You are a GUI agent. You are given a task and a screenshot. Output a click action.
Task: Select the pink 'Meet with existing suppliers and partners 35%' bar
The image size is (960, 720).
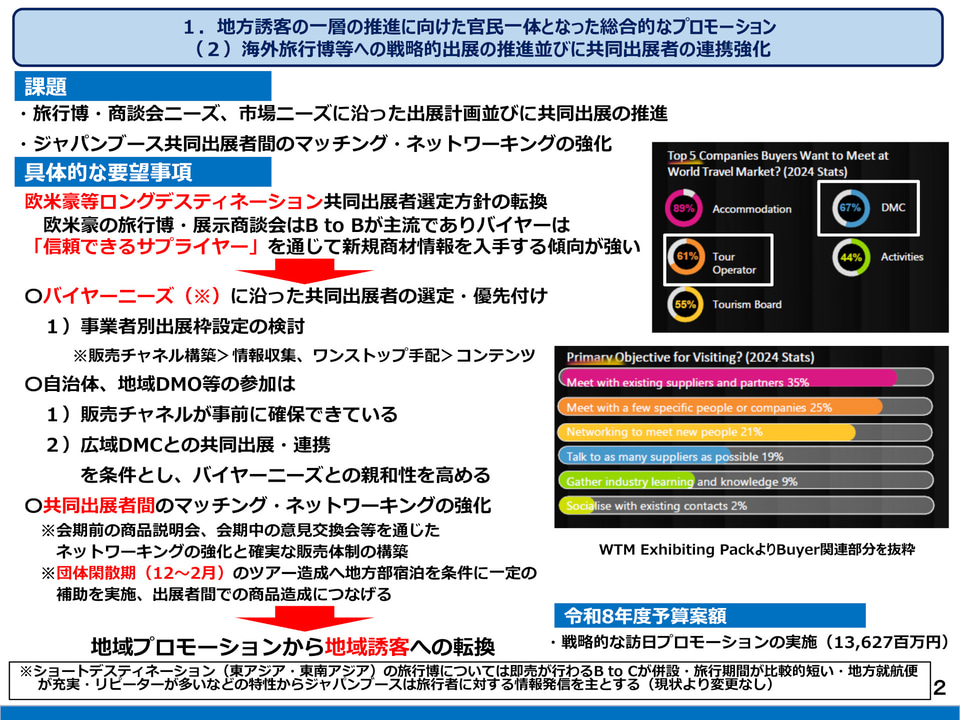746,378
